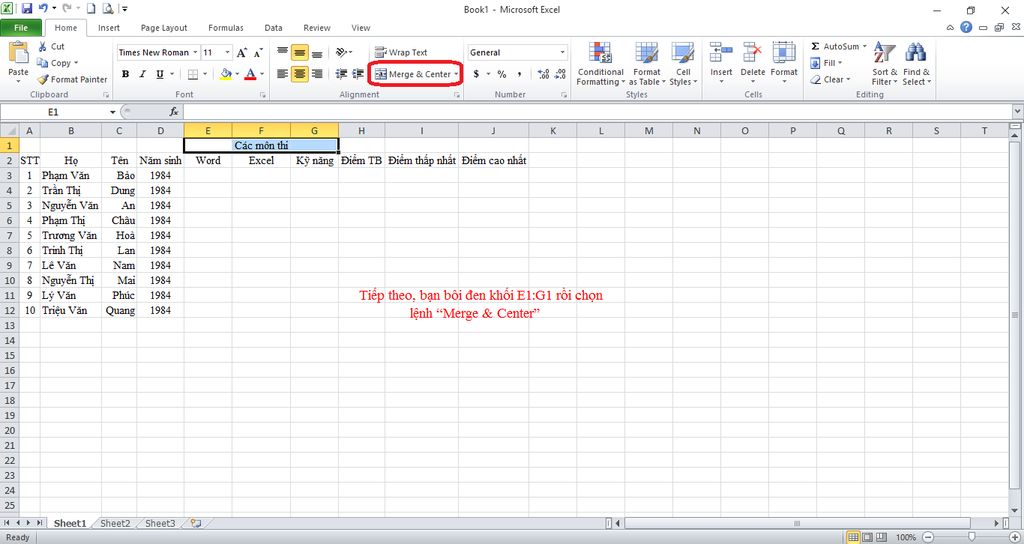Open the Sheet2 worksheet tab

coord(116,523)
